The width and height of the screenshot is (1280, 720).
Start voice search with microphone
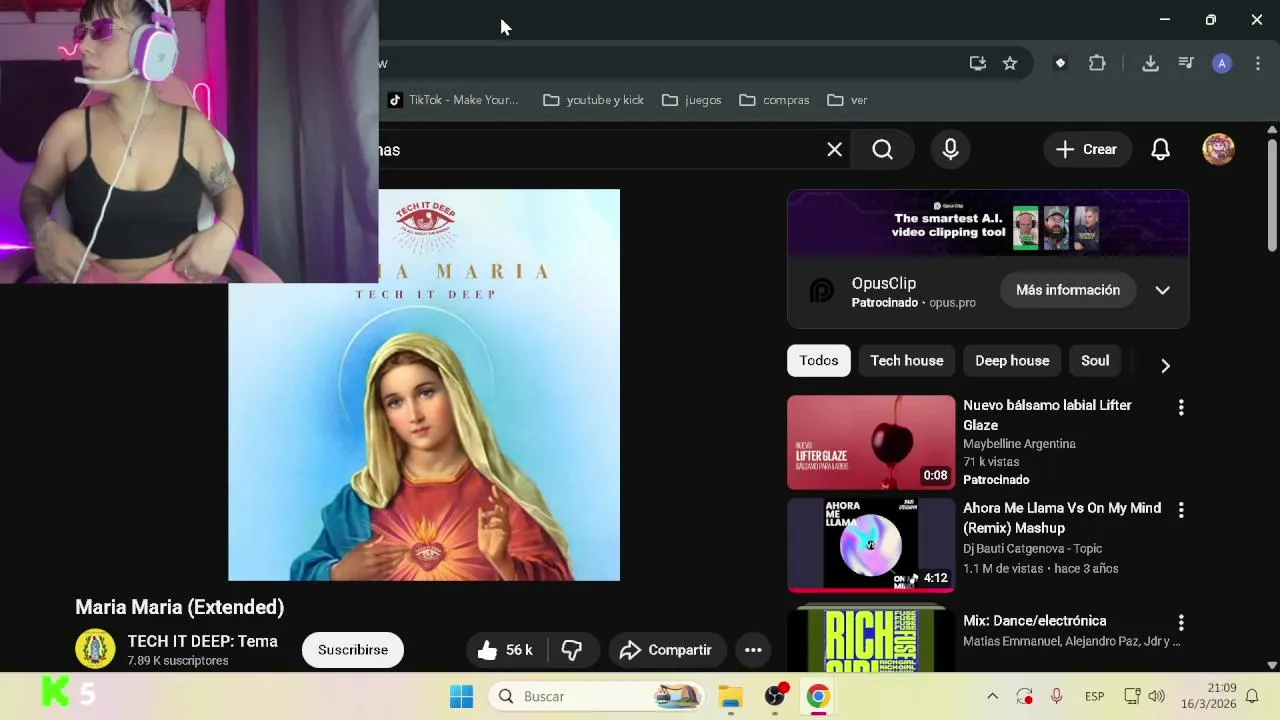951,150
